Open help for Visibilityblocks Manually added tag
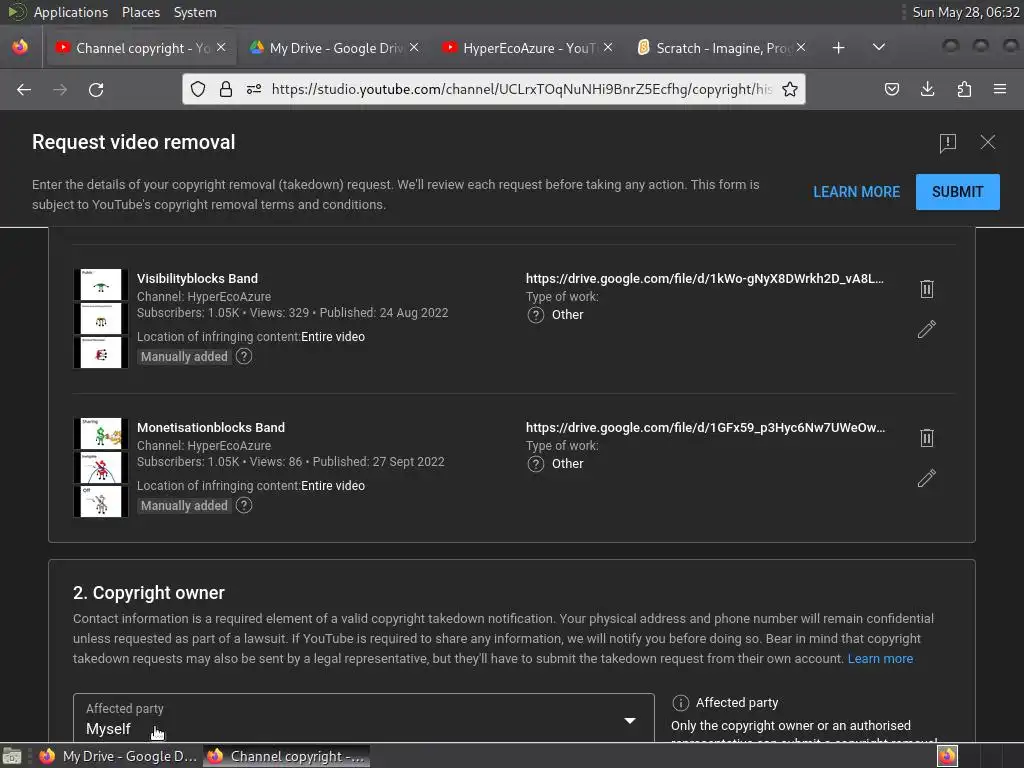 (x=244, y=357)
